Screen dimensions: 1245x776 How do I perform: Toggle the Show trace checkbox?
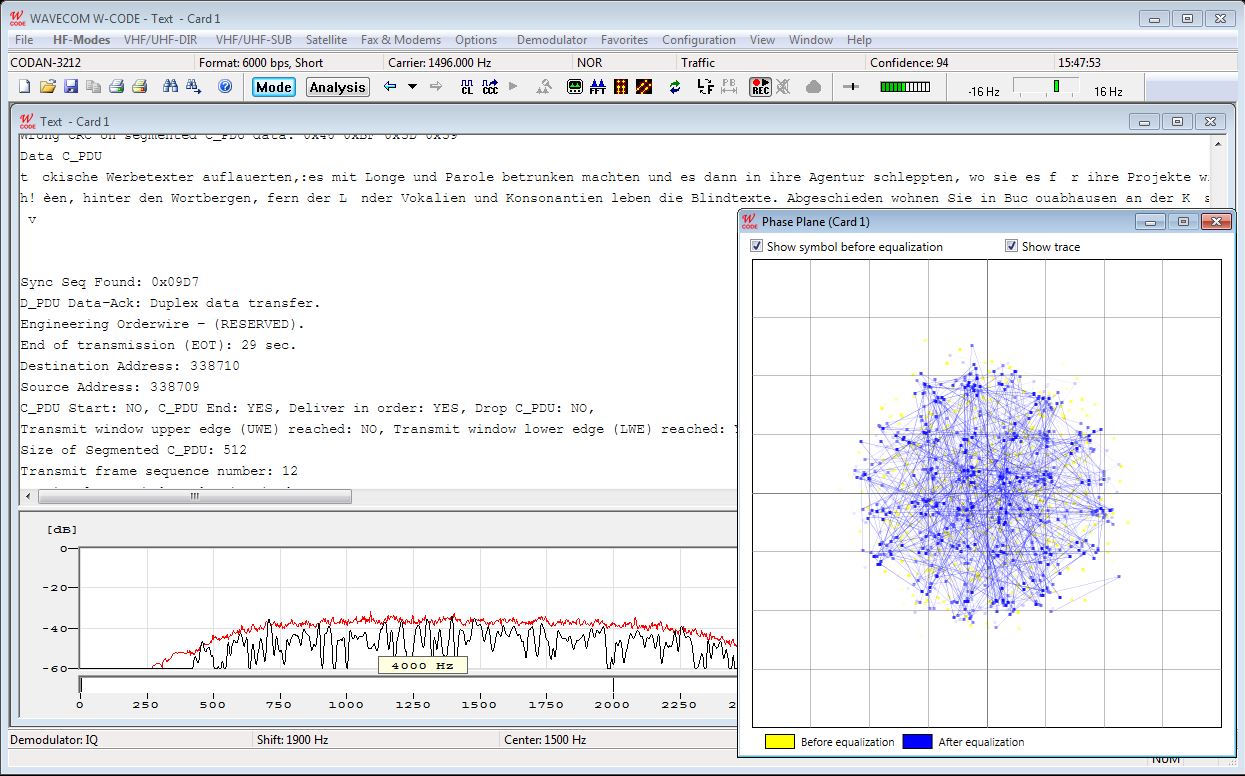[1011, 246]
